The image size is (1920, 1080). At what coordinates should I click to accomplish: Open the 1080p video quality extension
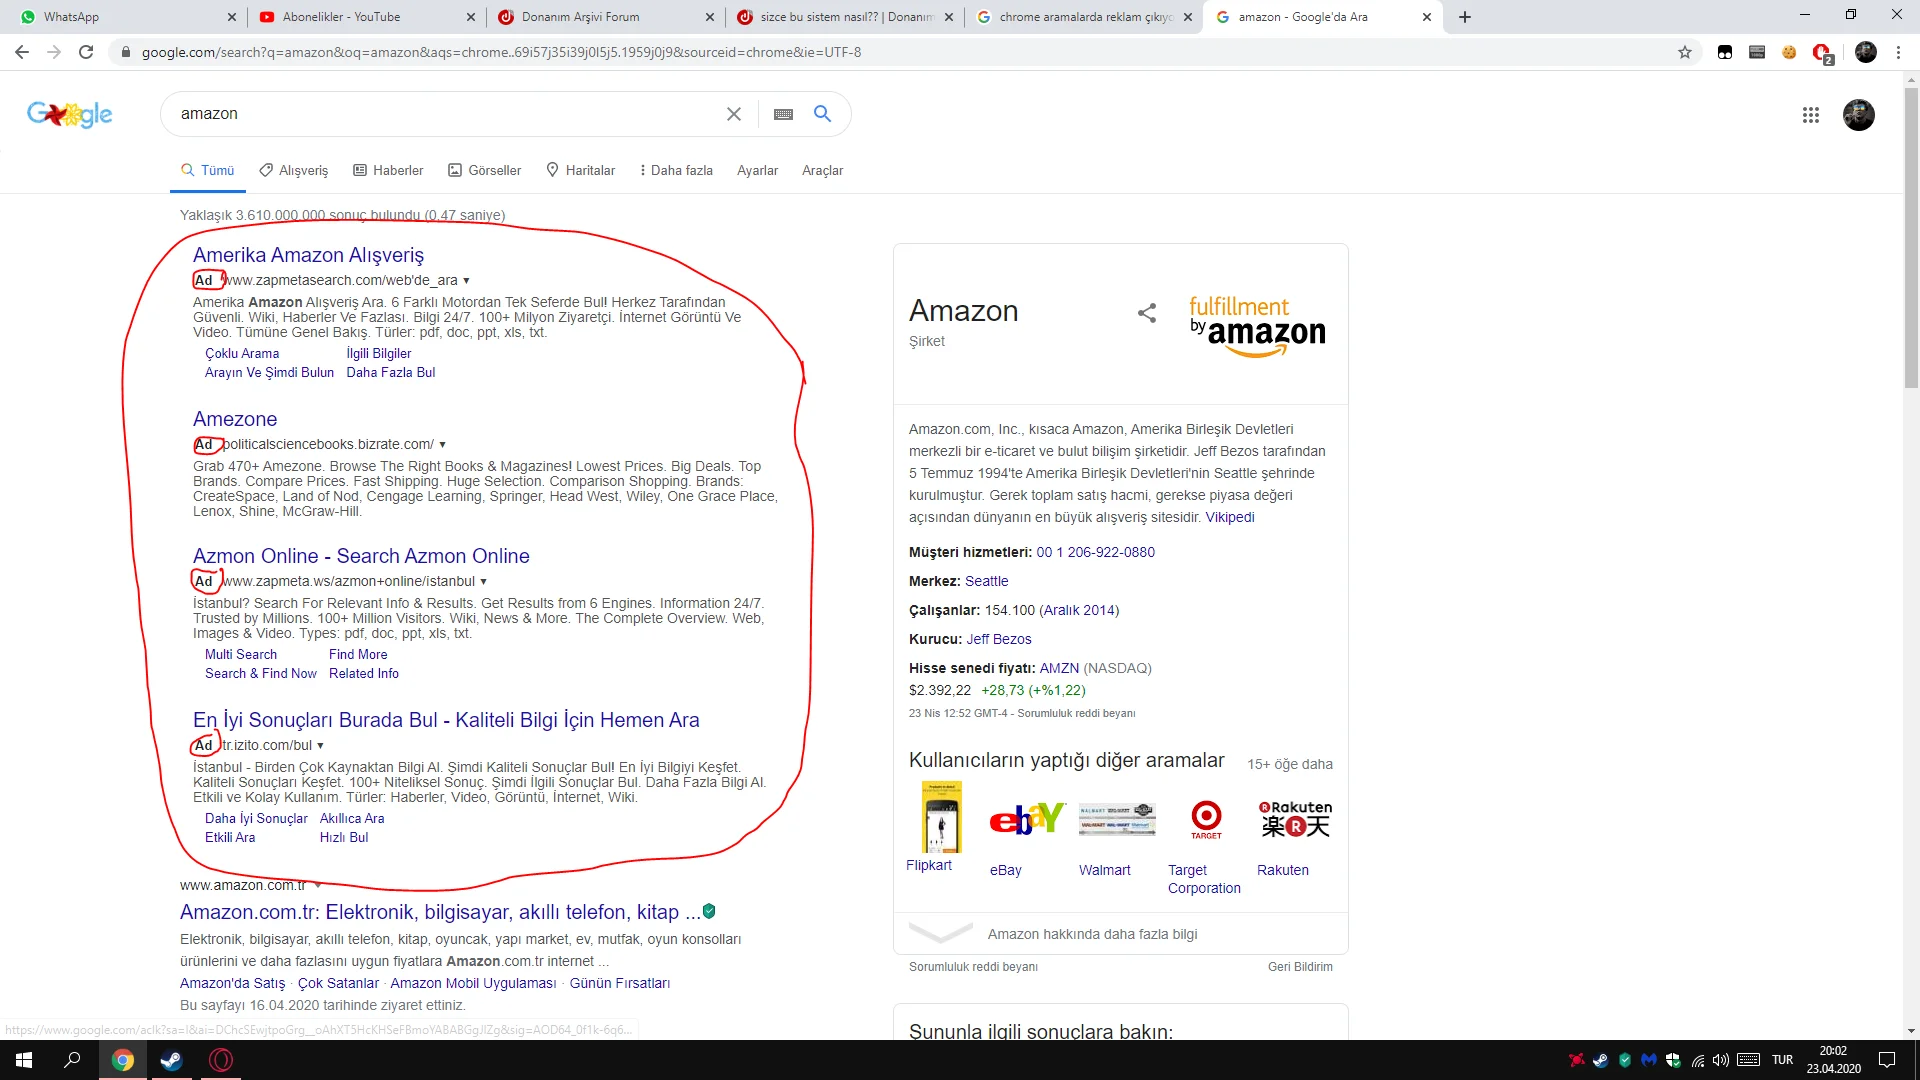pos(1757,52)
